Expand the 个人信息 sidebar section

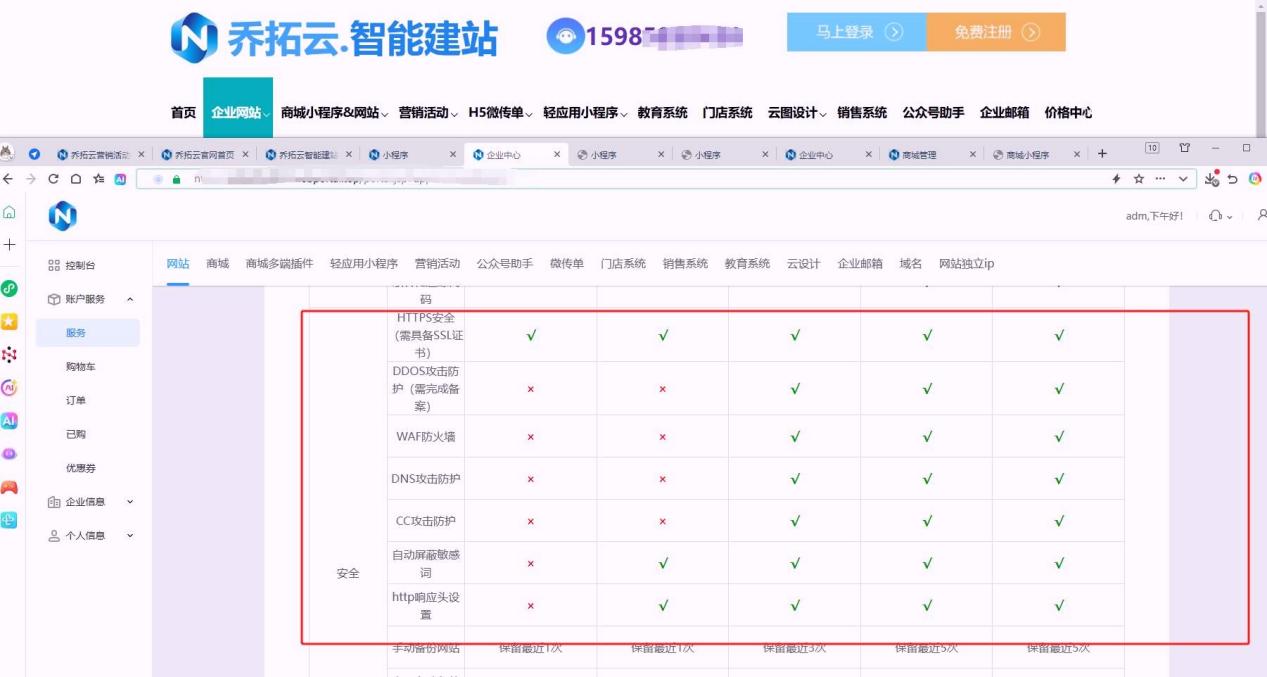tap(130, 536)
